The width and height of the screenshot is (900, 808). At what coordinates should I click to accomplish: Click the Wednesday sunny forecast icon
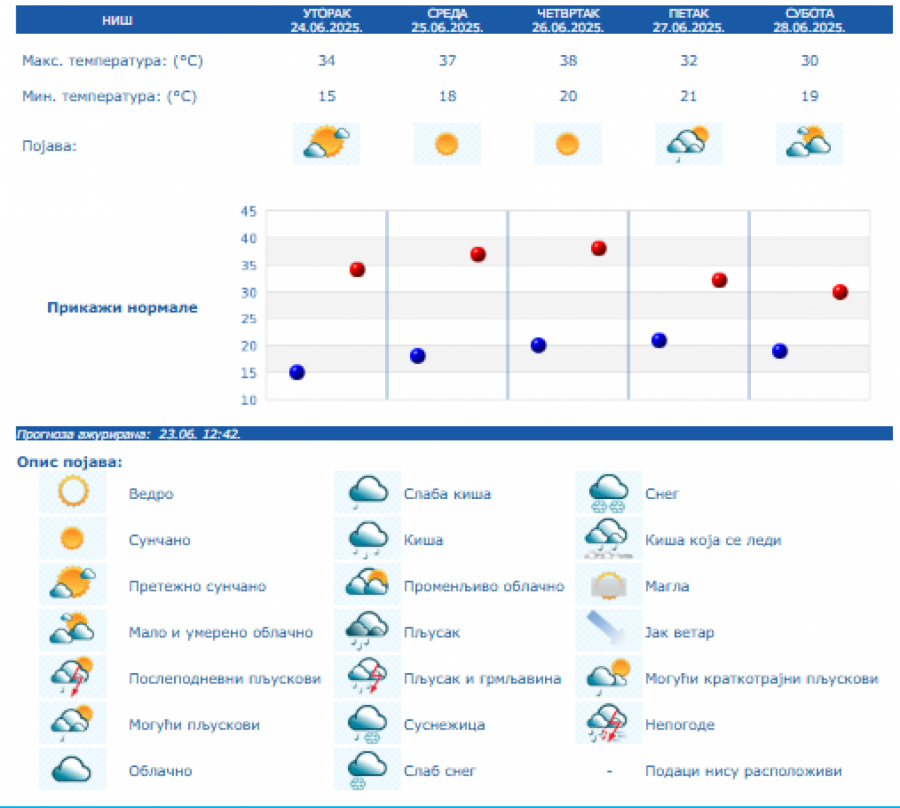click(447, 144)
